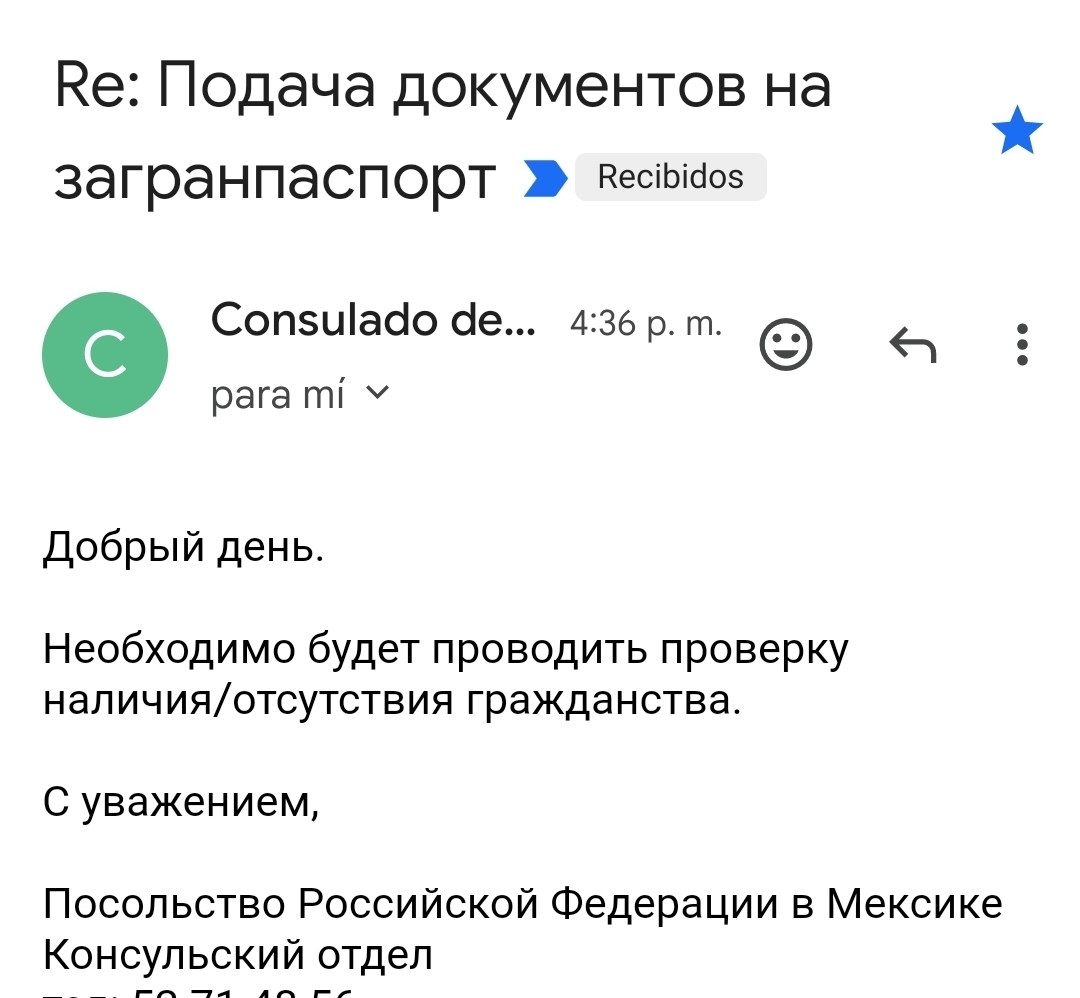Screen dimensions: 1080x998
Task: Reply using the curved arrow icon
Action: (912, 345)
